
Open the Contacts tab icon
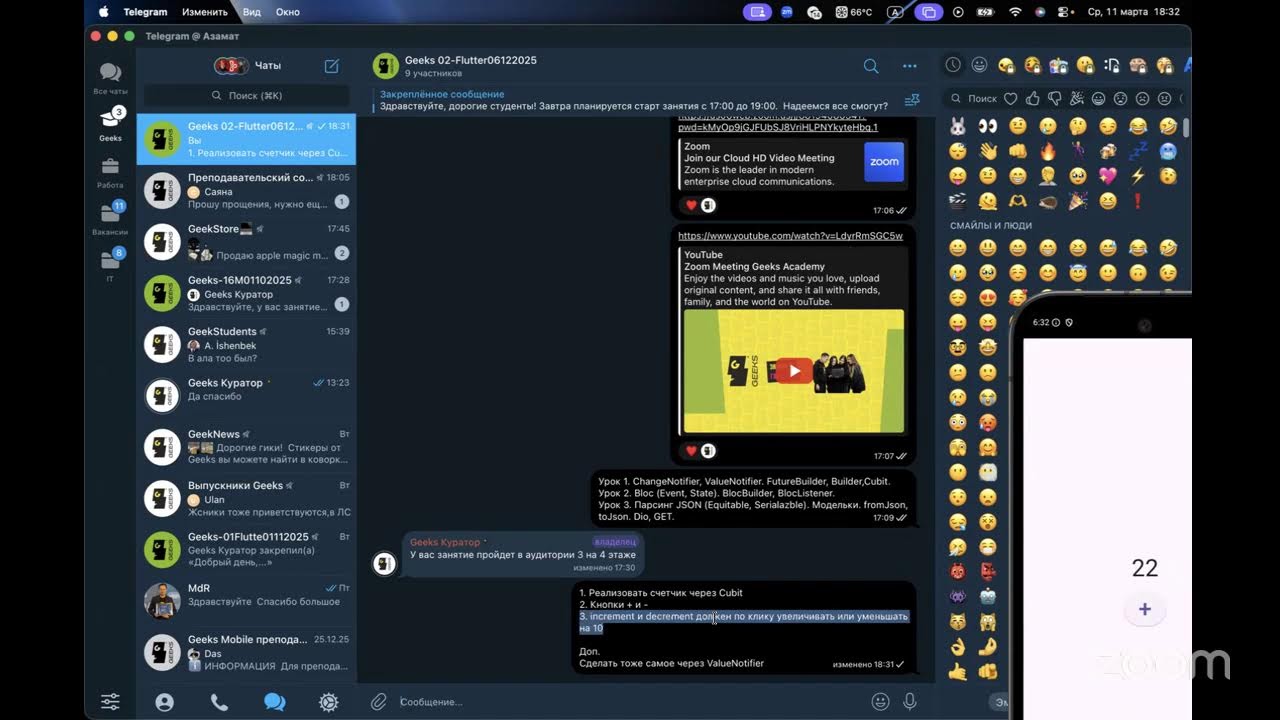pos(165,702)
